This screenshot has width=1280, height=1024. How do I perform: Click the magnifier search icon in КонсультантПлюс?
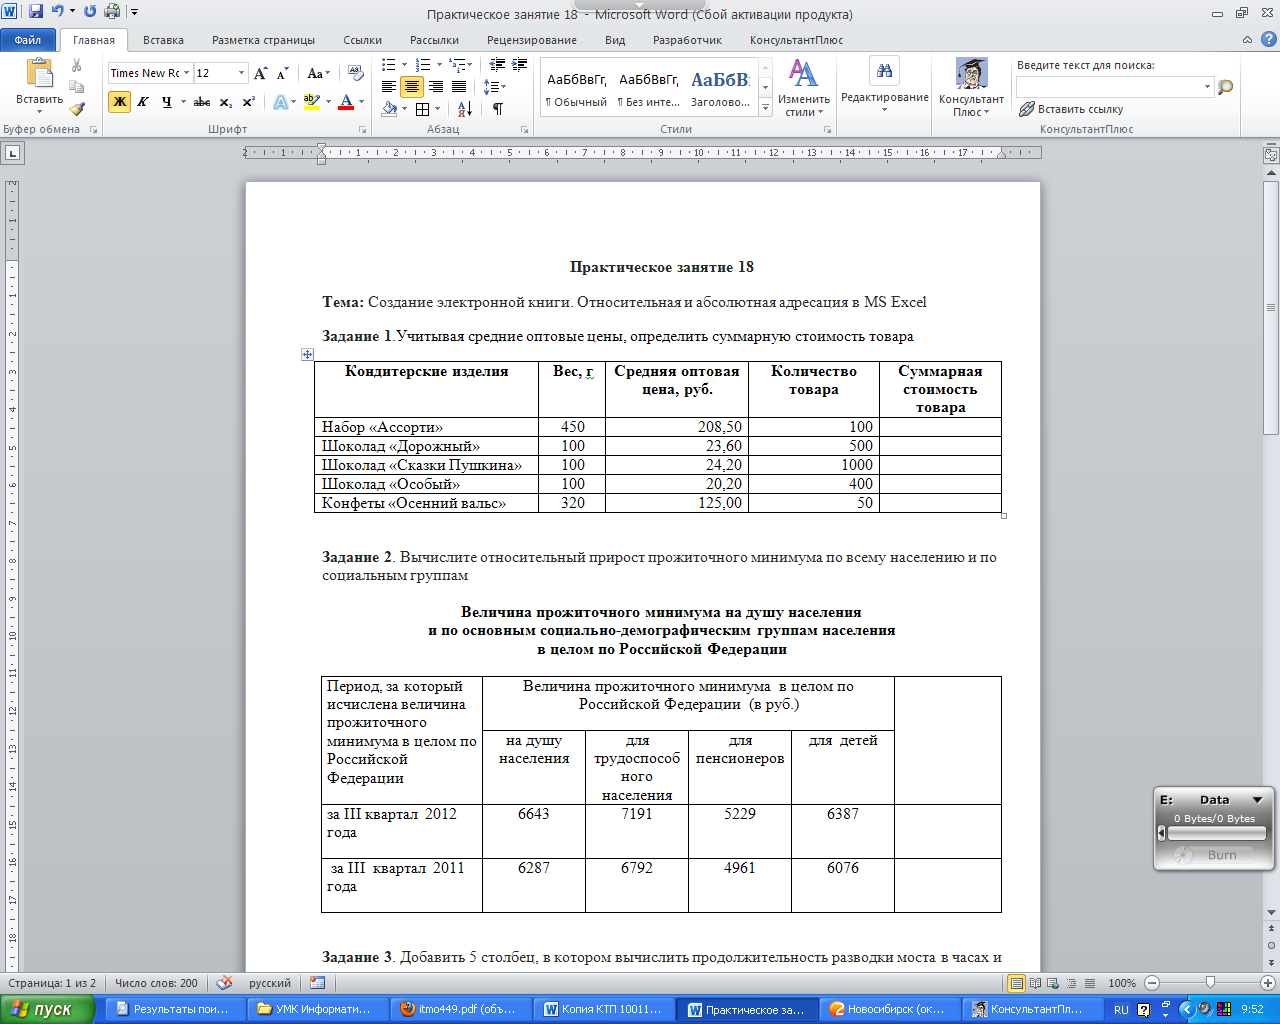tap(1226, 87)
